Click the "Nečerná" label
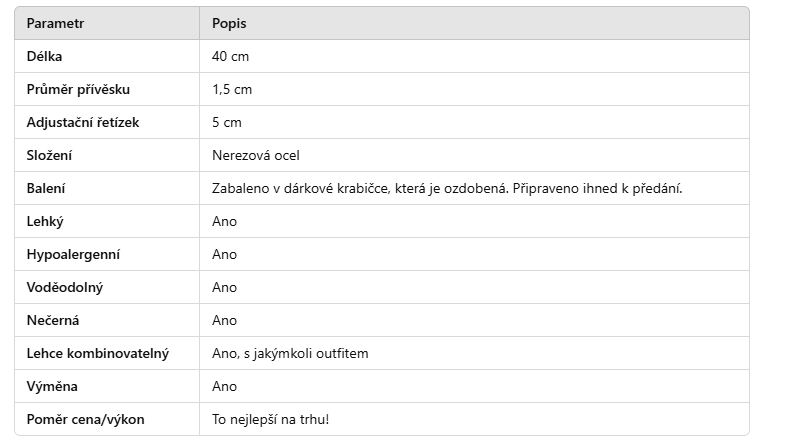This screenshot has height=441, width=798. point(53,320)
